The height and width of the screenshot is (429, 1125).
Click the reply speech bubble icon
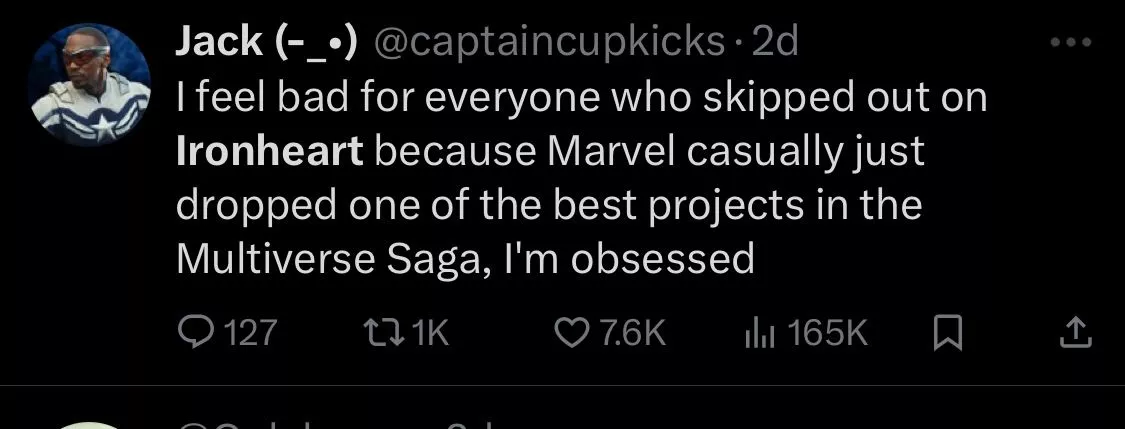(194, 333)
